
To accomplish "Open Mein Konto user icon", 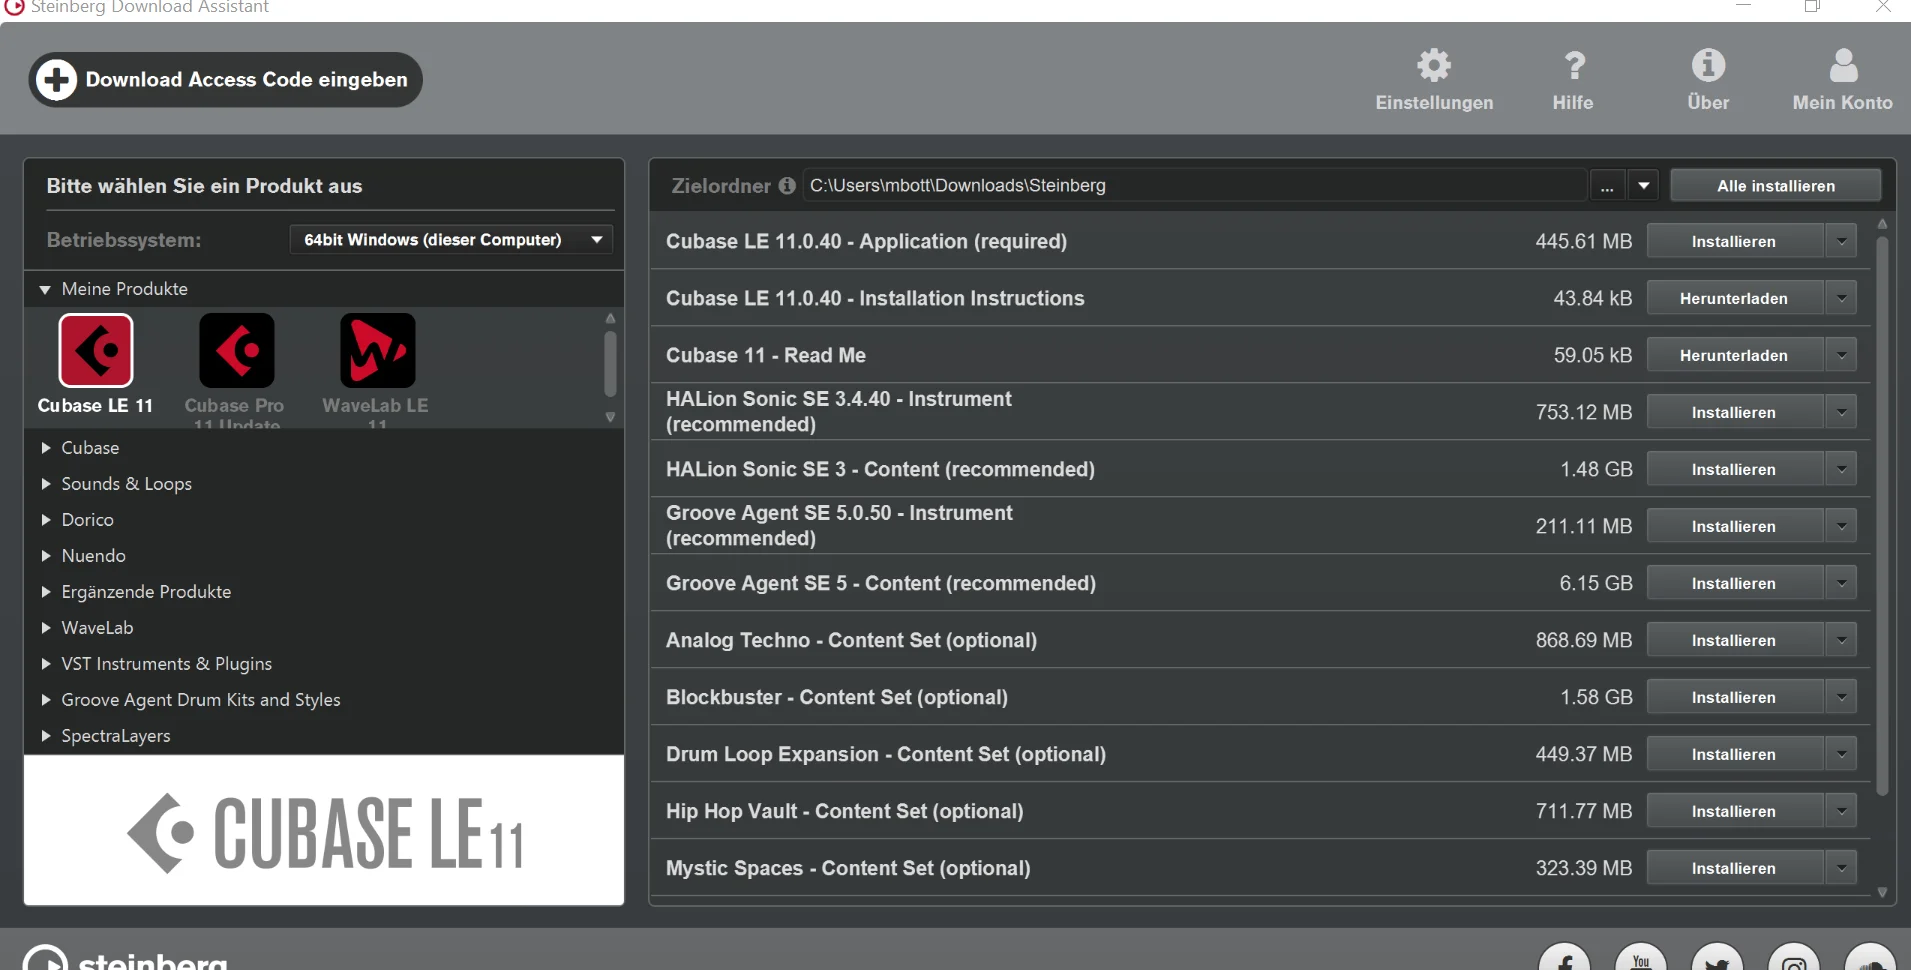I will coord(1843,66).
